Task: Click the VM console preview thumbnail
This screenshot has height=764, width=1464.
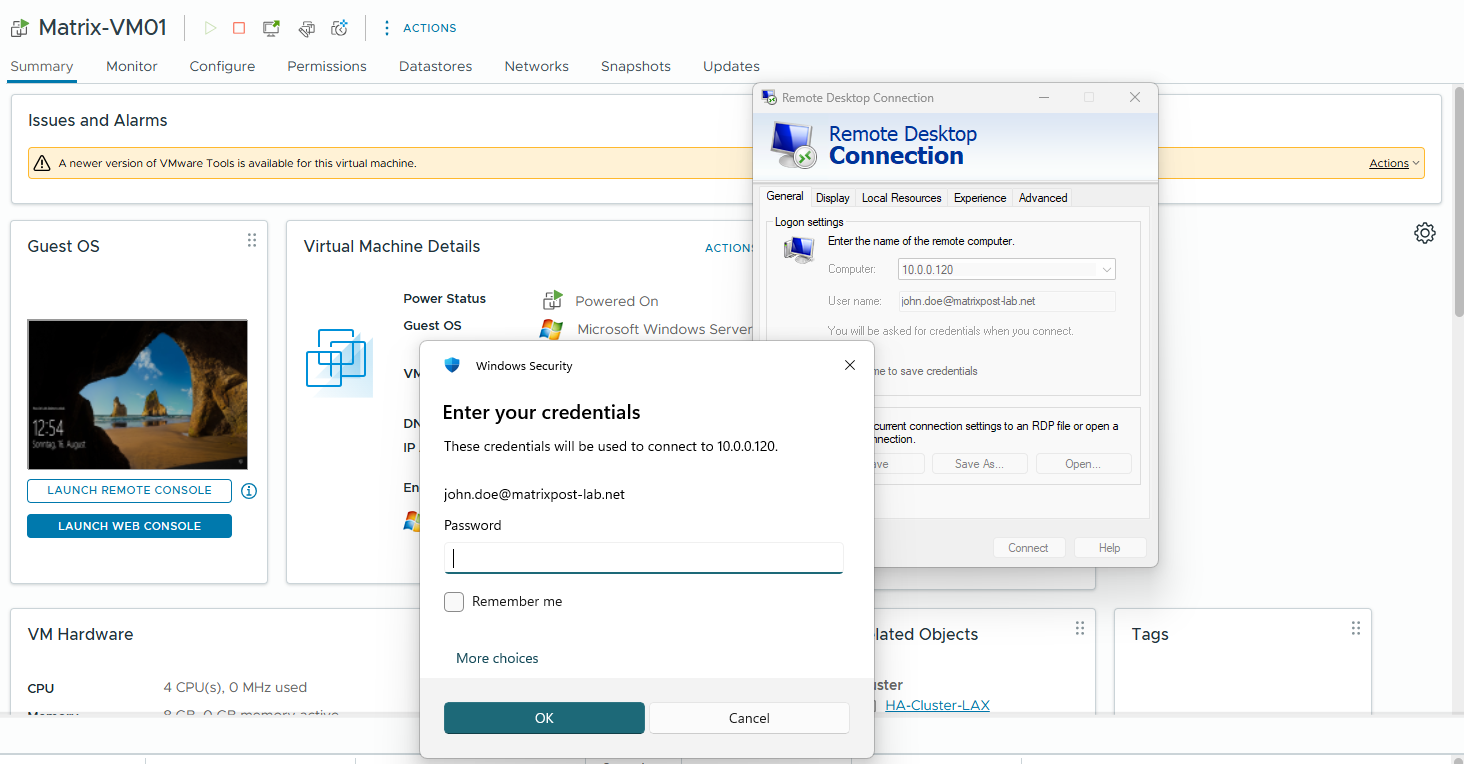Action: (x=137, y=394)
